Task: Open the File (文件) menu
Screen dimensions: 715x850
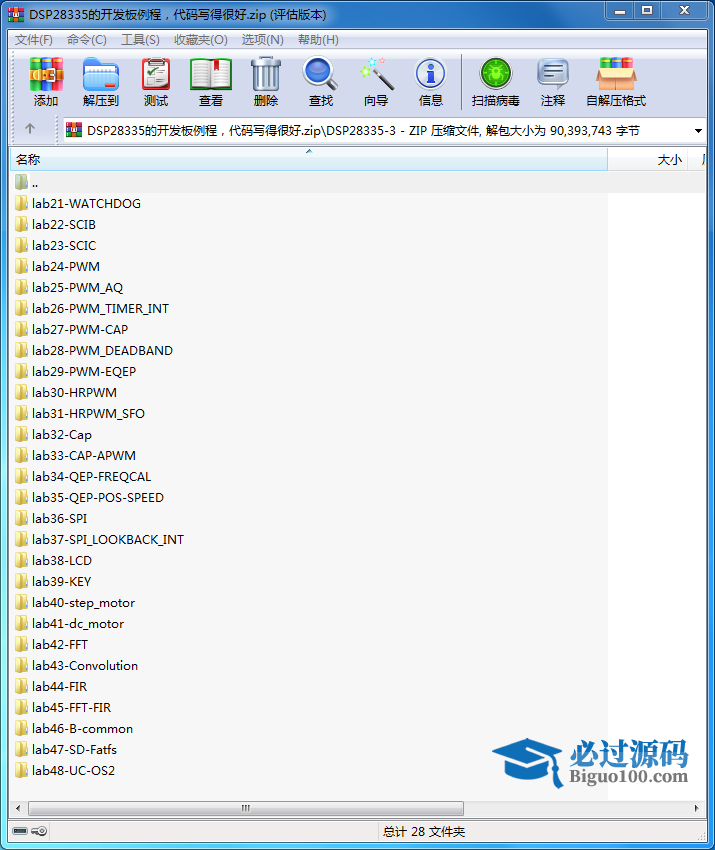Action: [34, 40]
